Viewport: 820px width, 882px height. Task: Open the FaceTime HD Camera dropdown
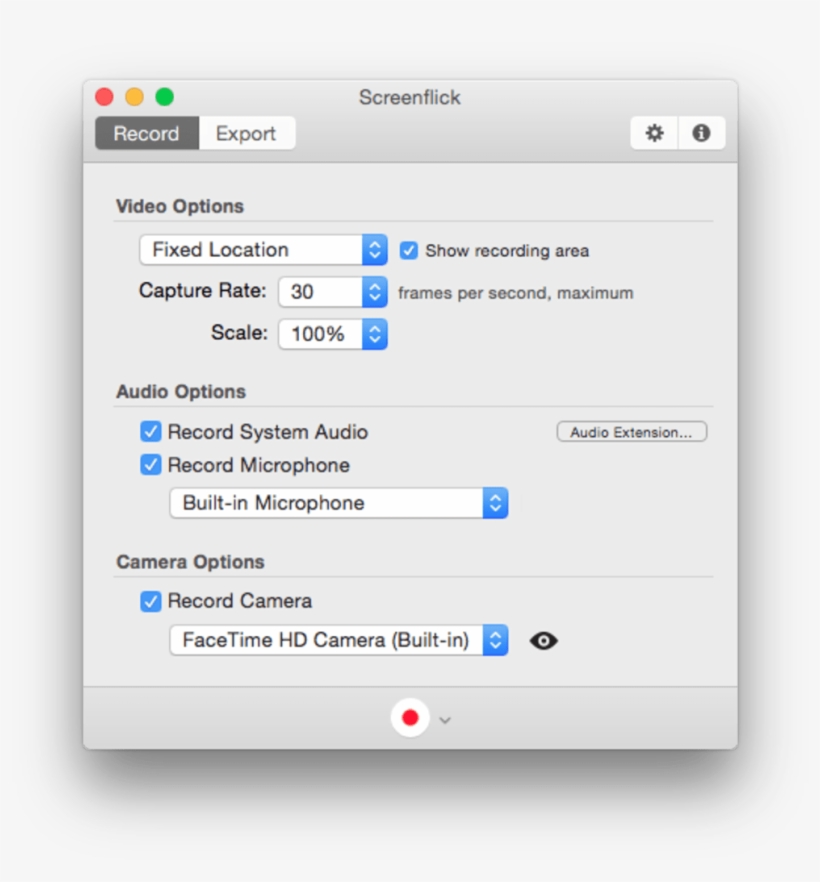click(338, 640)
